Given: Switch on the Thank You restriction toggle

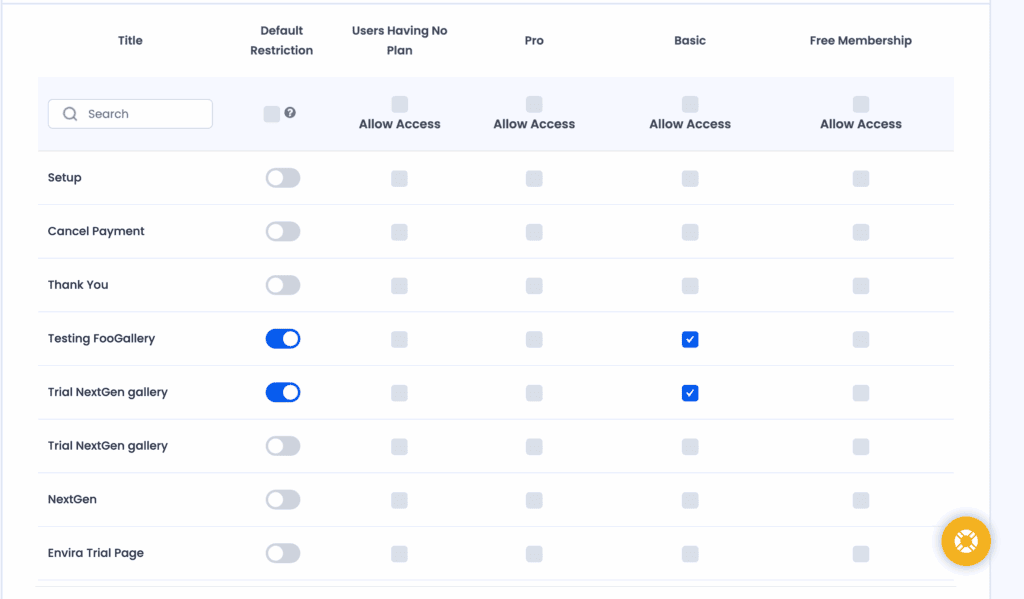Looking at the screenshot, I should [283, 285].
